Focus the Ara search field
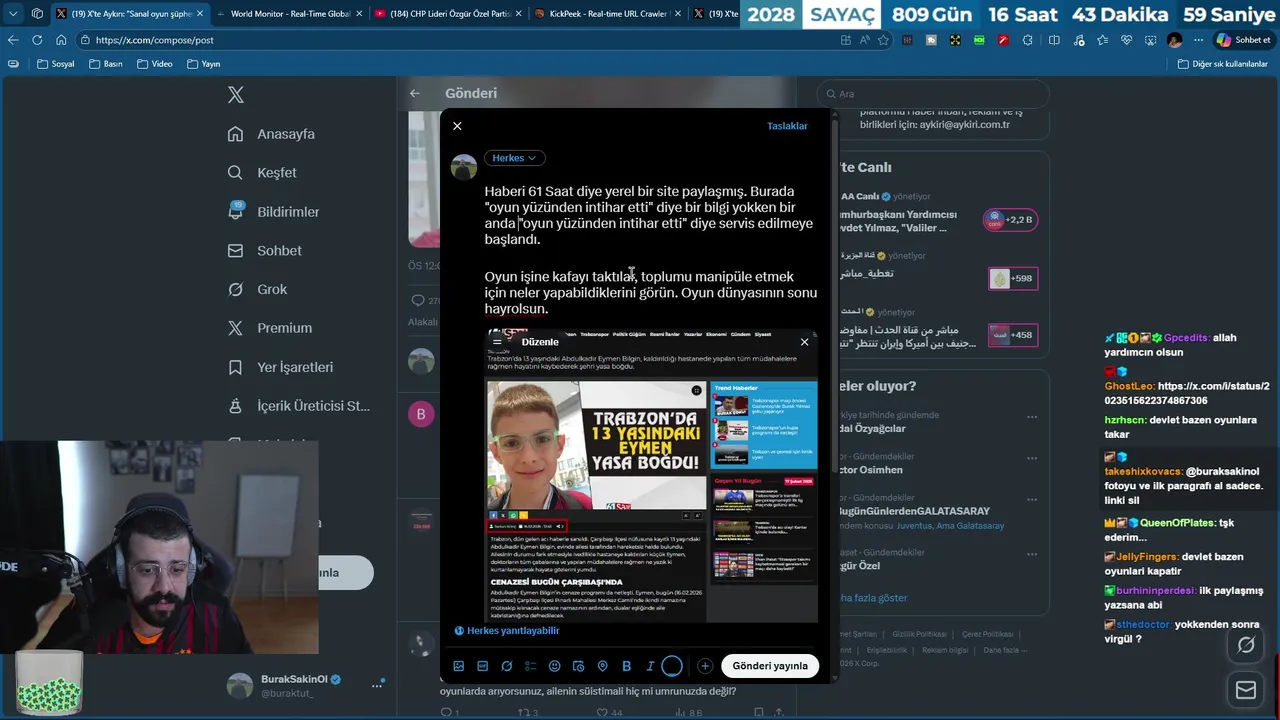The image size is (1280, 720). [x=933, y=94]
